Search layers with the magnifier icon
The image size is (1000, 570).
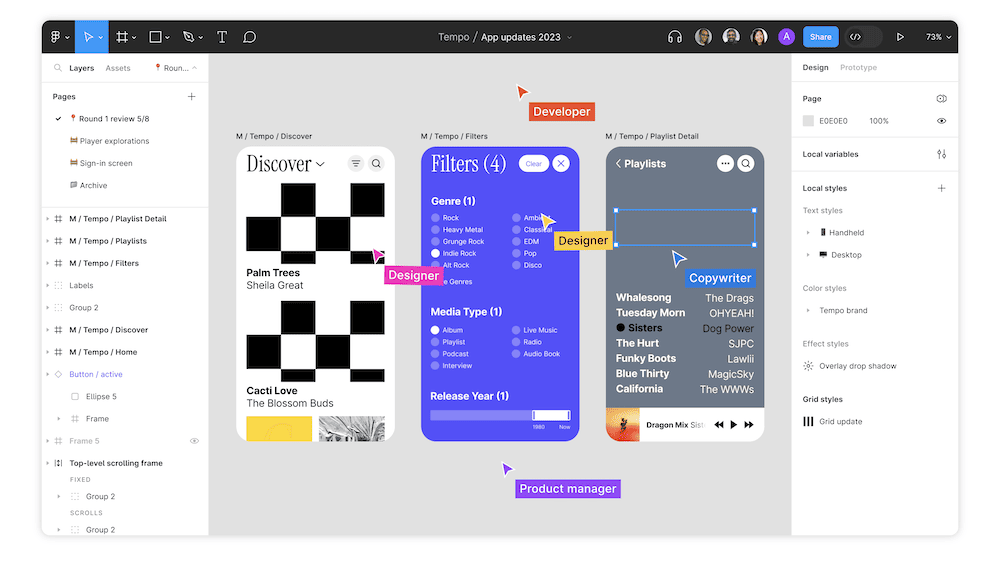click(58, 68)
